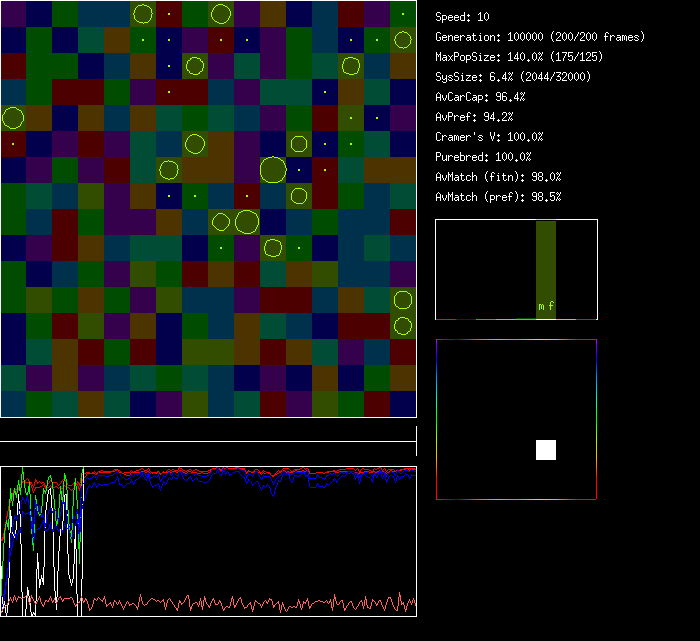700x641 pixels.
Task: Click the MaxPopSize 140.0% statistic
Action: click(518, 57)
